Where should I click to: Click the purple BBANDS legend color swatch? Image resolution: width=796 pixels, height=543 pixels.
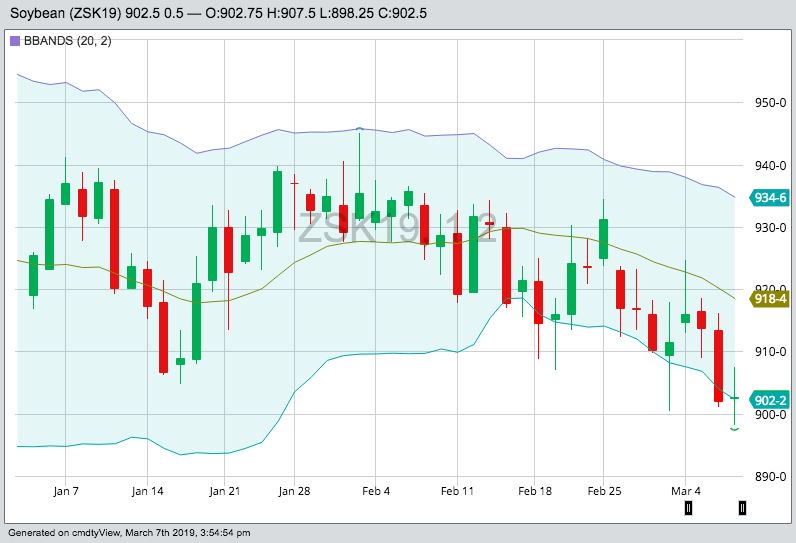[15, 41]
